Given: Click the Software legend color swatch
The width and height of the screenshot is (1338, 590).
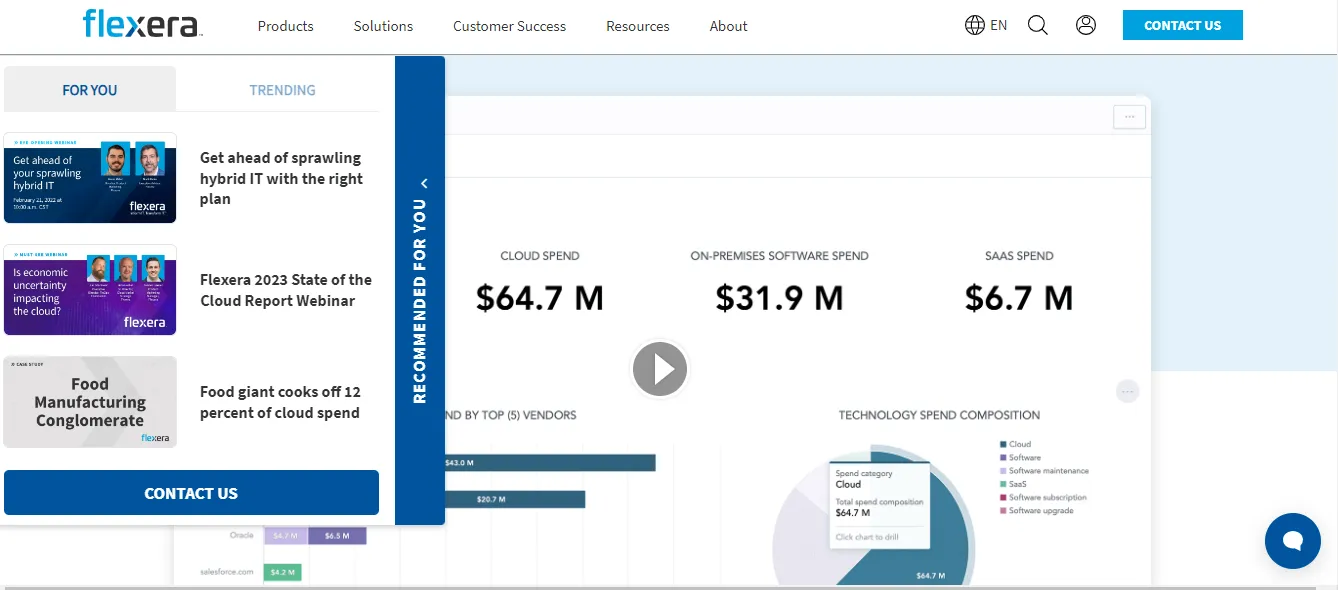Looking at the screenshot, I should (1002, 457).
